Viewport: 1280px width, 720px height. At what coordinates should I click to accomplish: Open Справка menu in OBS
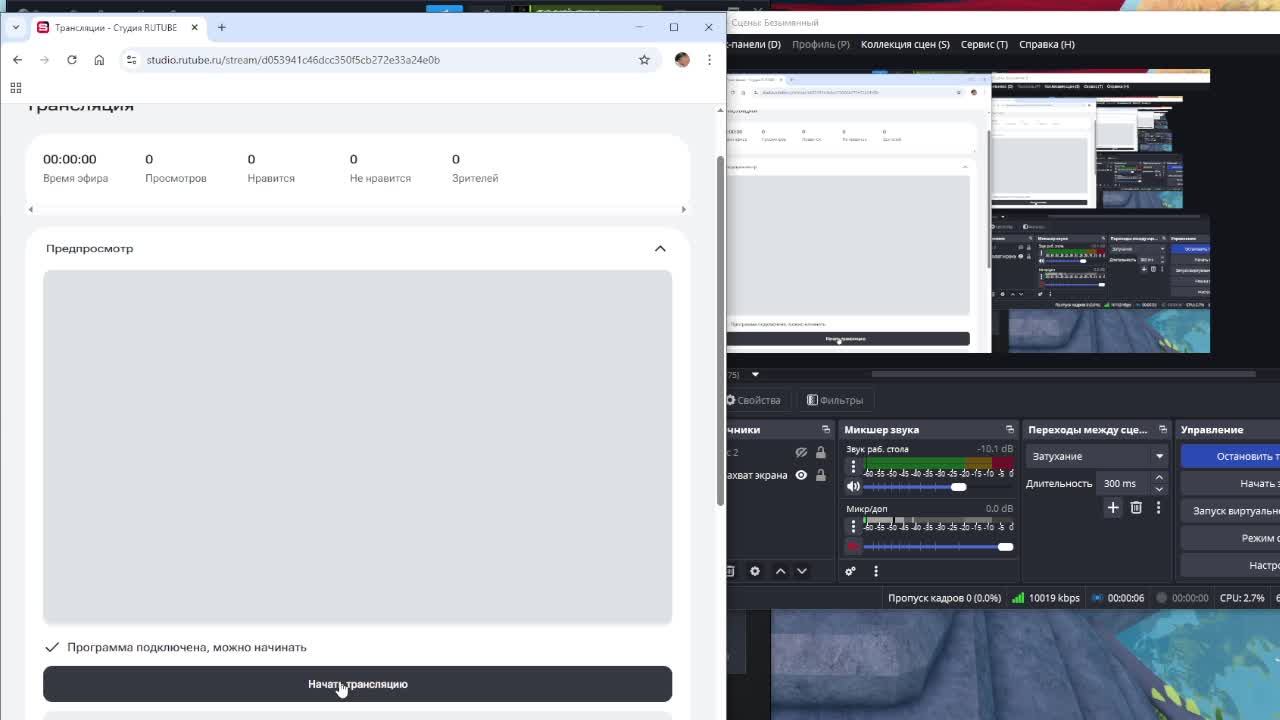pyautogui.click(x=1047, y=44)
